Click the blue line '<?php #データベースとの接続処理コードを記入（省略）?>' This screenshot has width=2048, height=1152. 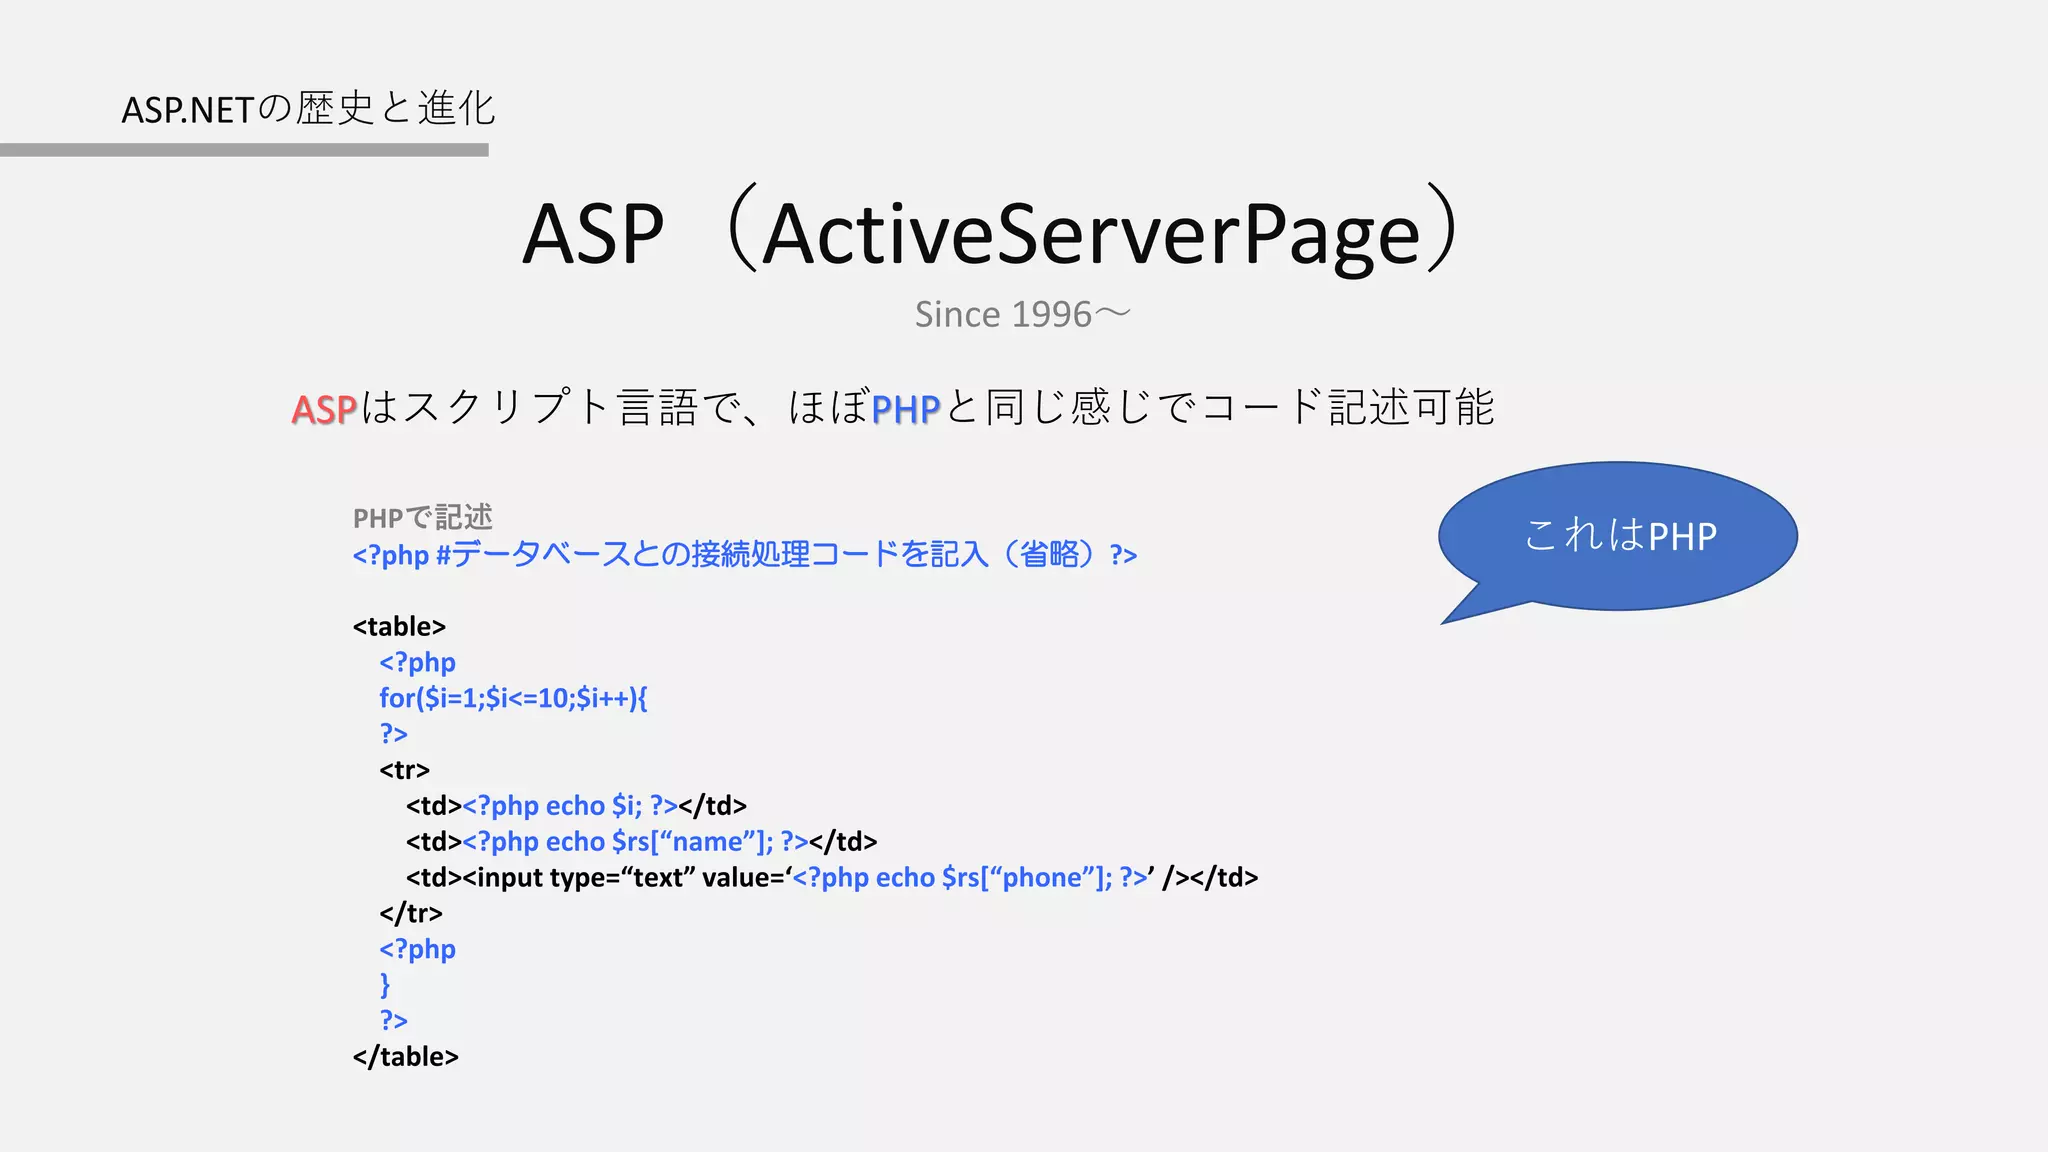pyautogui.click(x=745, y=554)
